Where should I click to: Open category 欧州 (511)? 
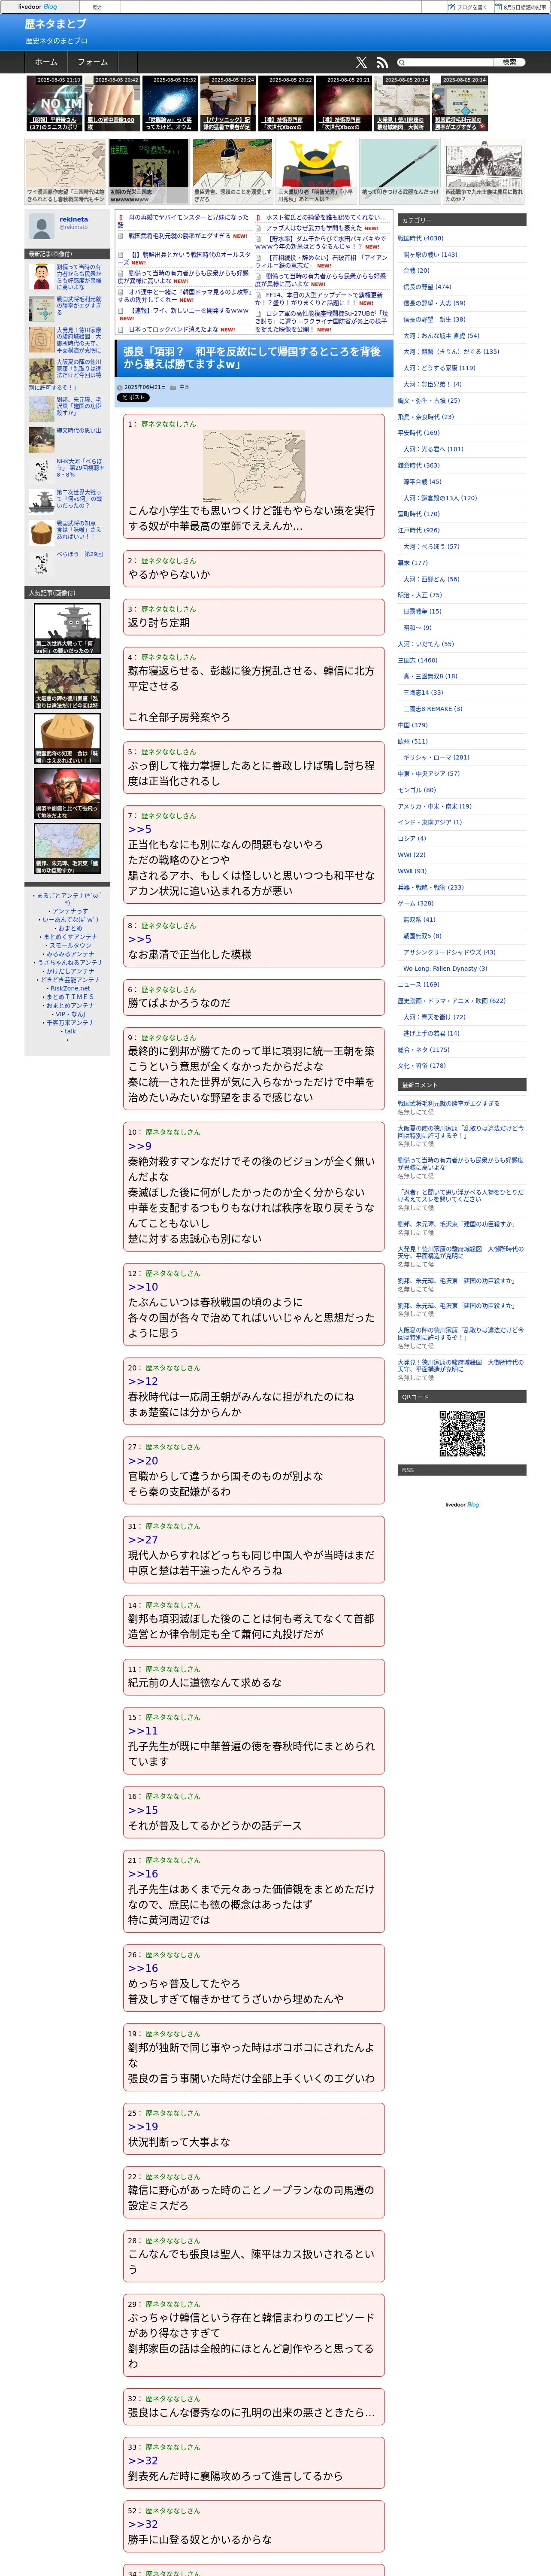click(412, 741)
